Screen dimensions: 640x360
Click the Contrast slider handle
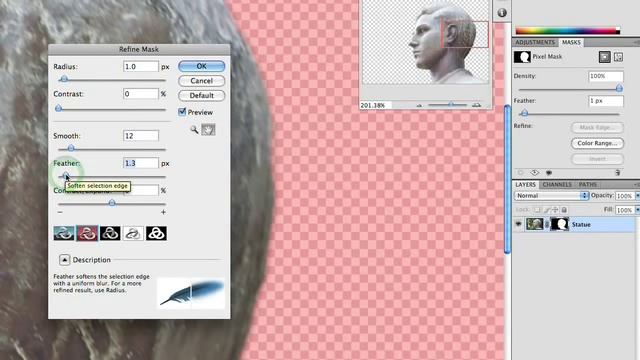coord(58,108)
